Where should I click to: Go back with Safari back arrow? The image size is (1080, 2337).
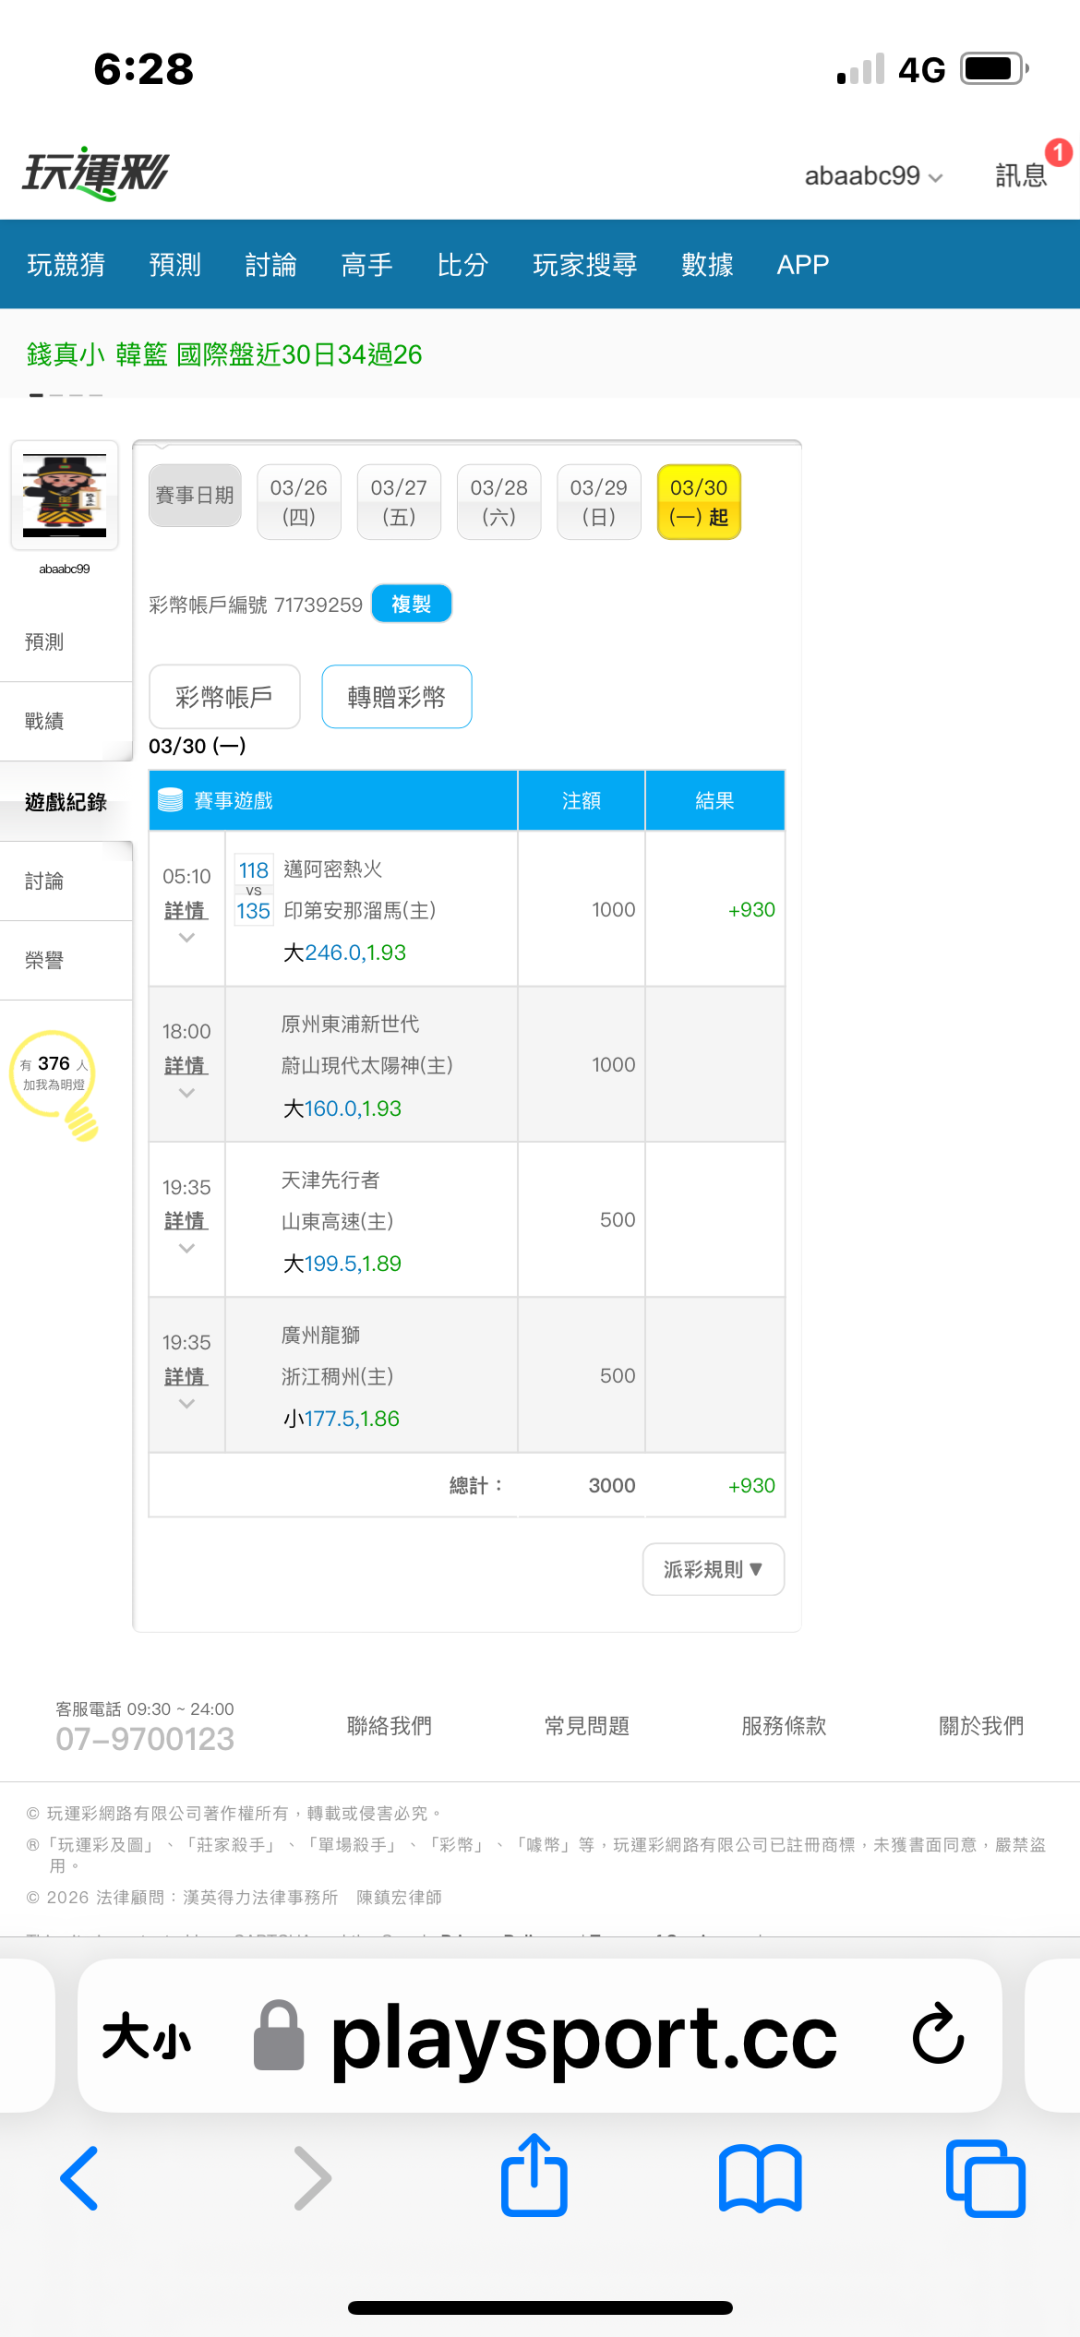pyautogui.click(x=80, y=2178)
